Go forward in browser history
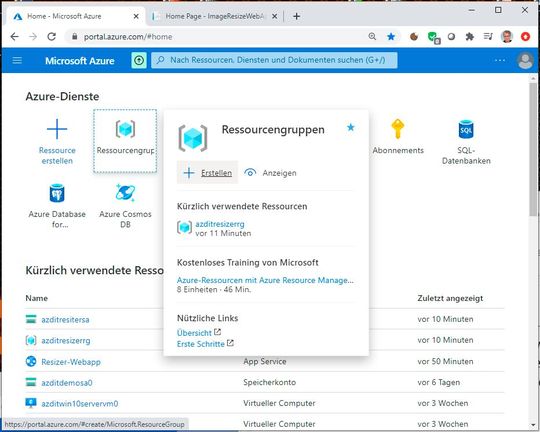The height and width of the screenshot is (432, 540). [33, 37]
